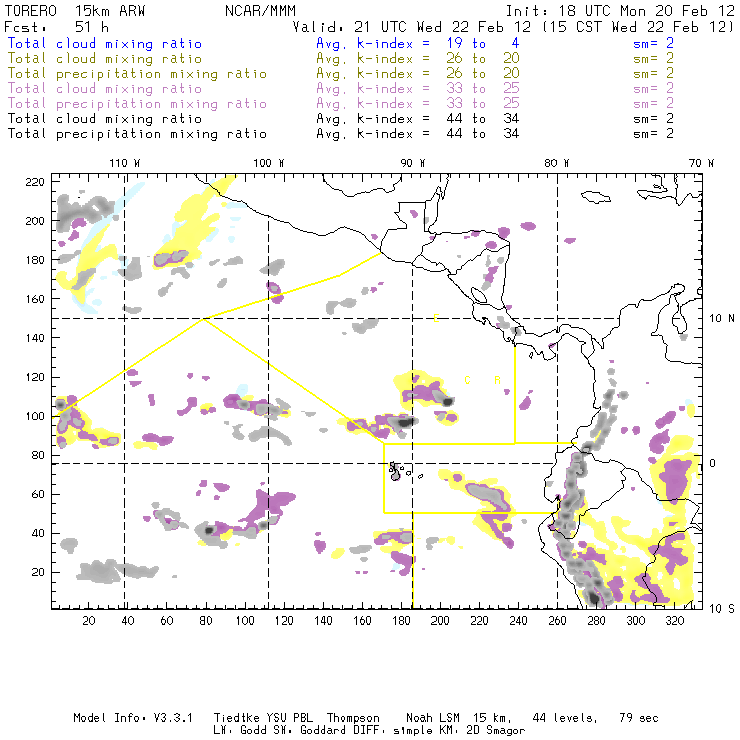Click the "(15 CST Wed 22 Feb 12)" local time text
Viewport: 740px width, 740px height.
[638, 27]
